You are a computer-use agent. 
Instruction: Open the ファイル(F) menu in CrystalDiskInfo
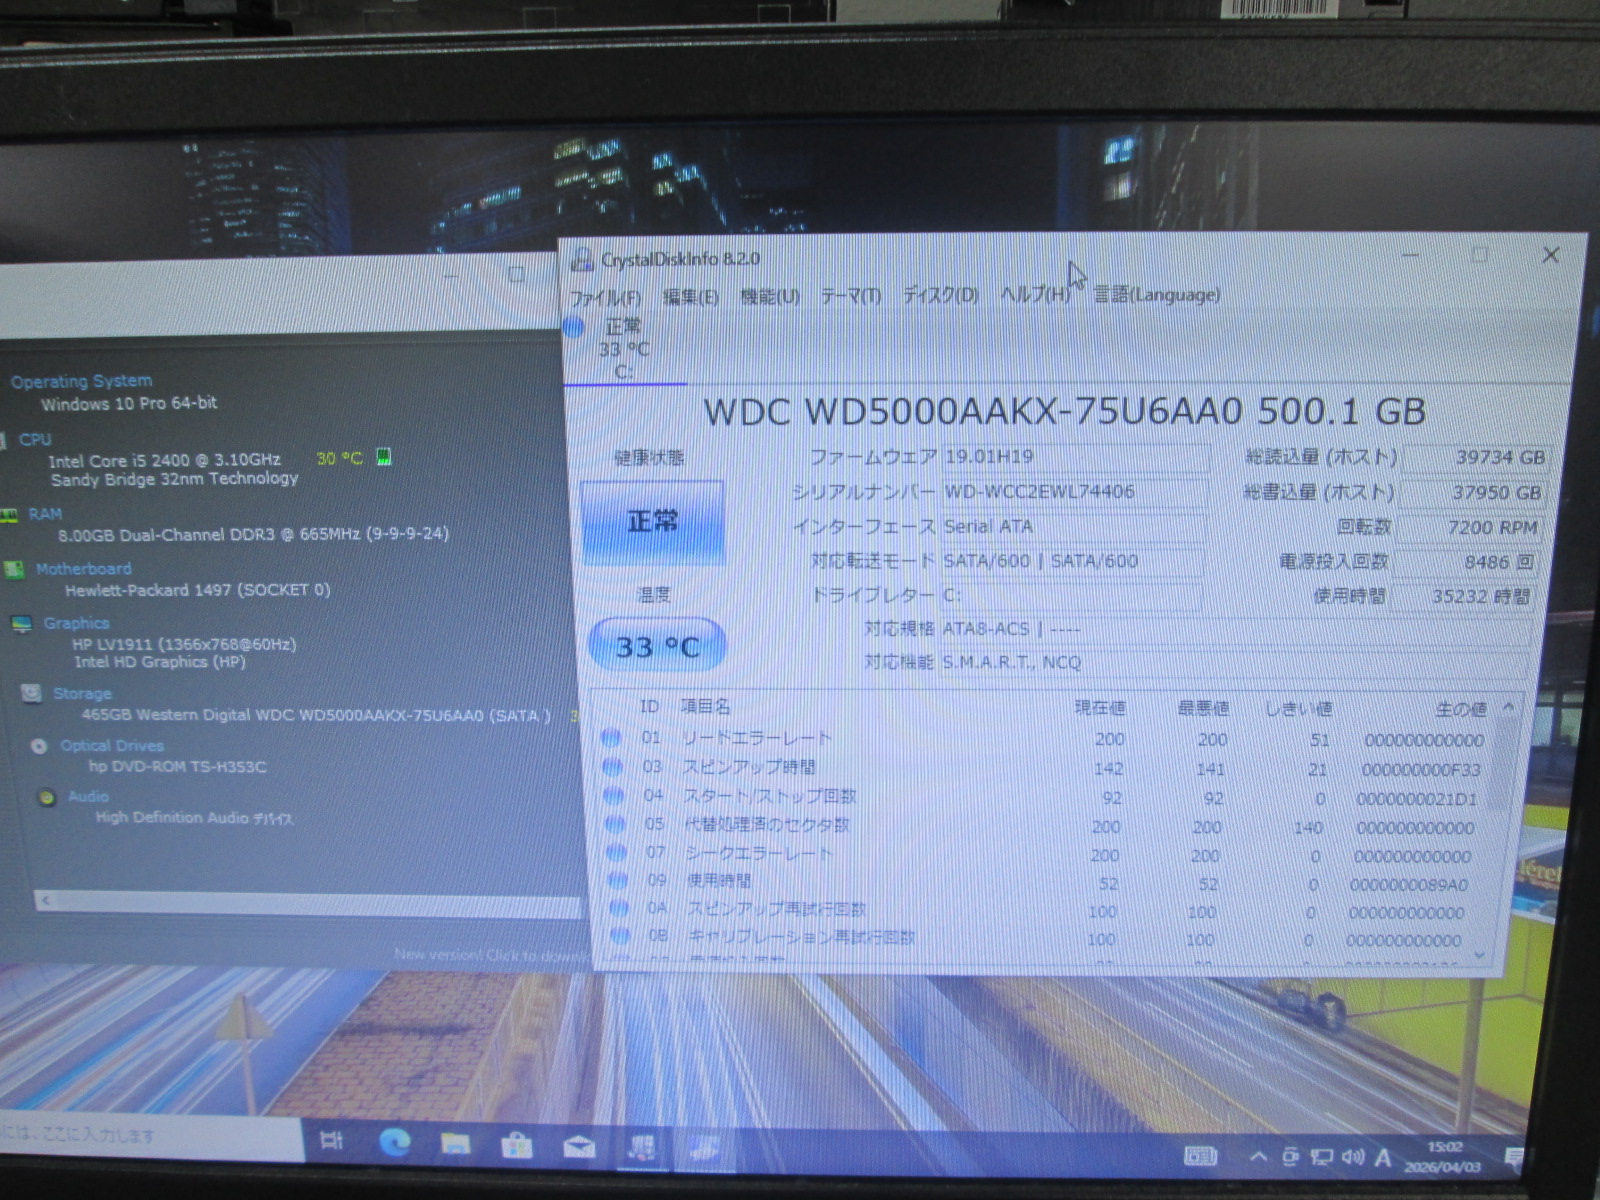(605, 298)
